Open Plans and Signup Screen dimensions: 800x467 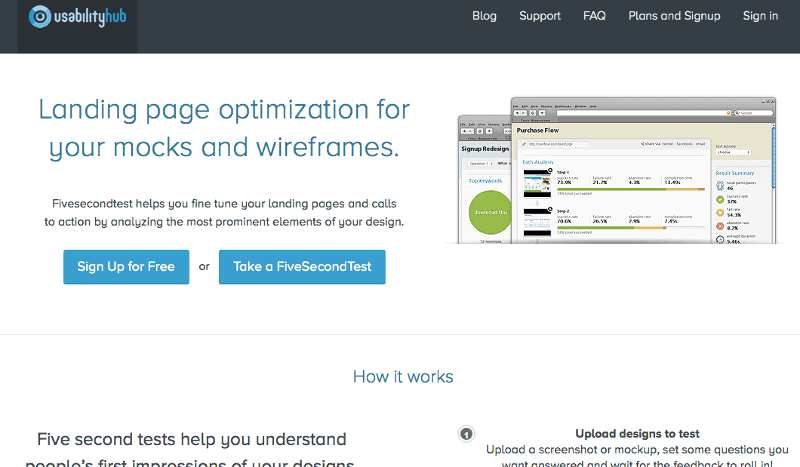pyautogui.click(x=674, y=16)
